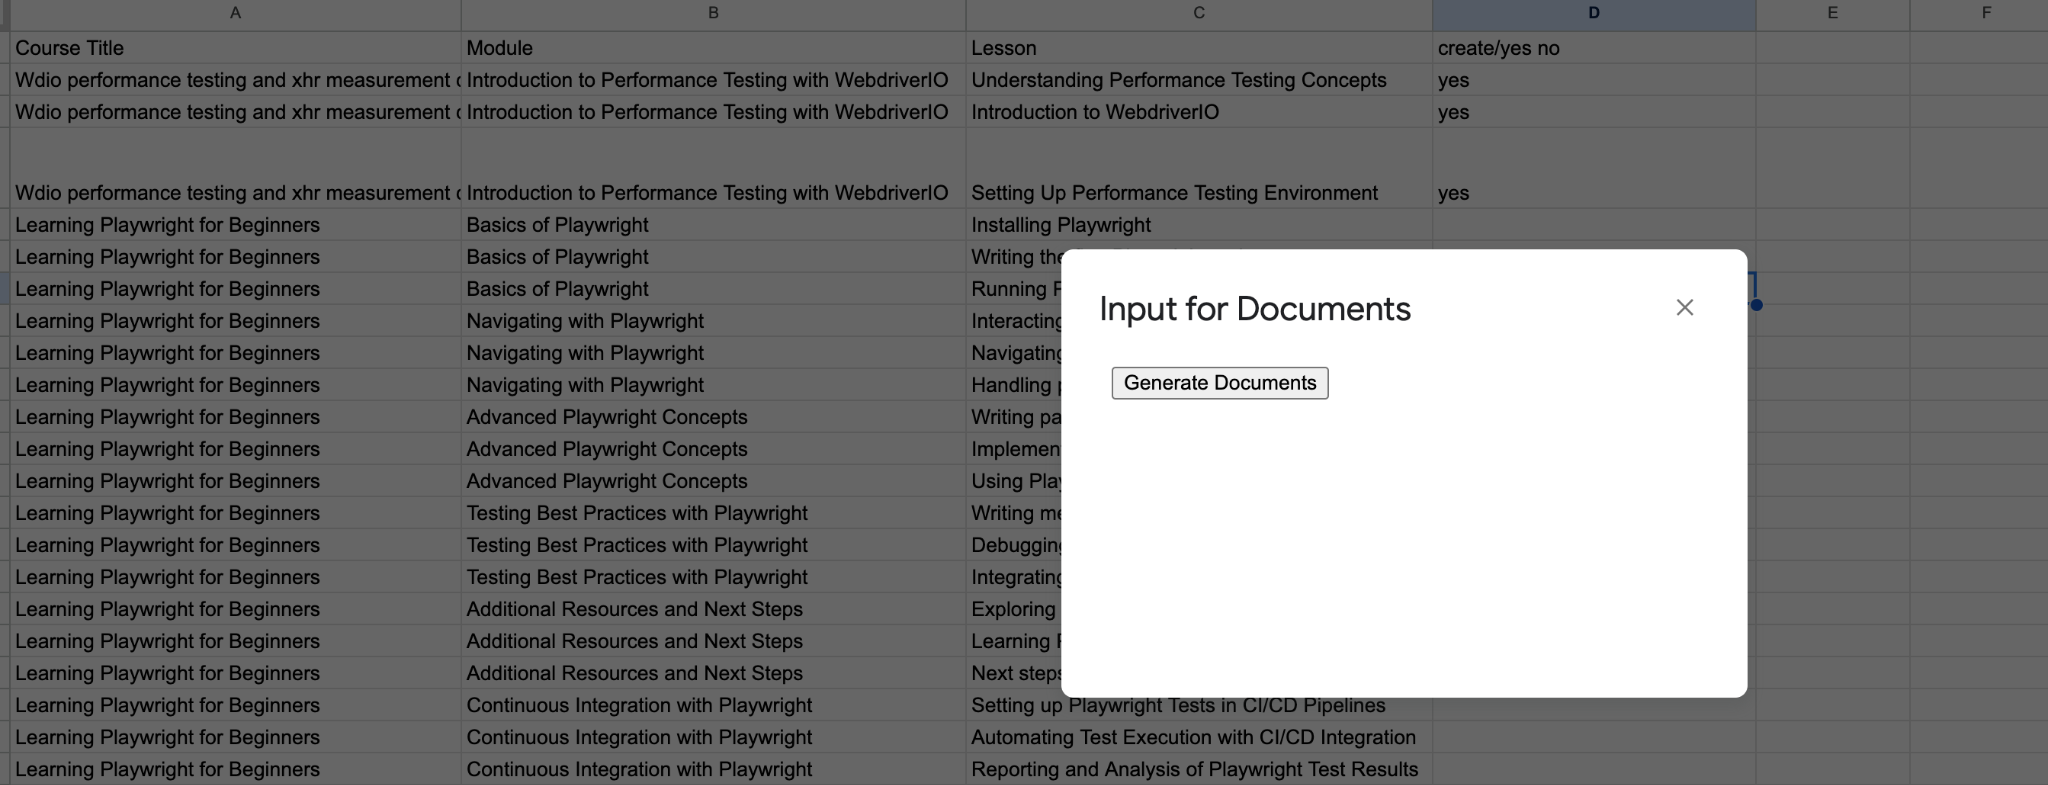Image resolution: width=2048 pixels, height=785 pixels.
Task: Select 'Setting up Playwright Tests in CI/CD Pipelines' cell
Action: tap(1199, 705)
